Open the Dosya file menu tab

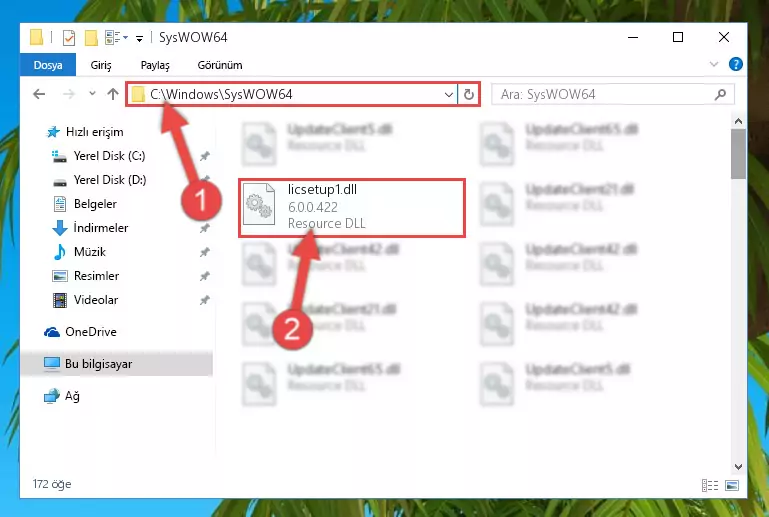(48, 65)
